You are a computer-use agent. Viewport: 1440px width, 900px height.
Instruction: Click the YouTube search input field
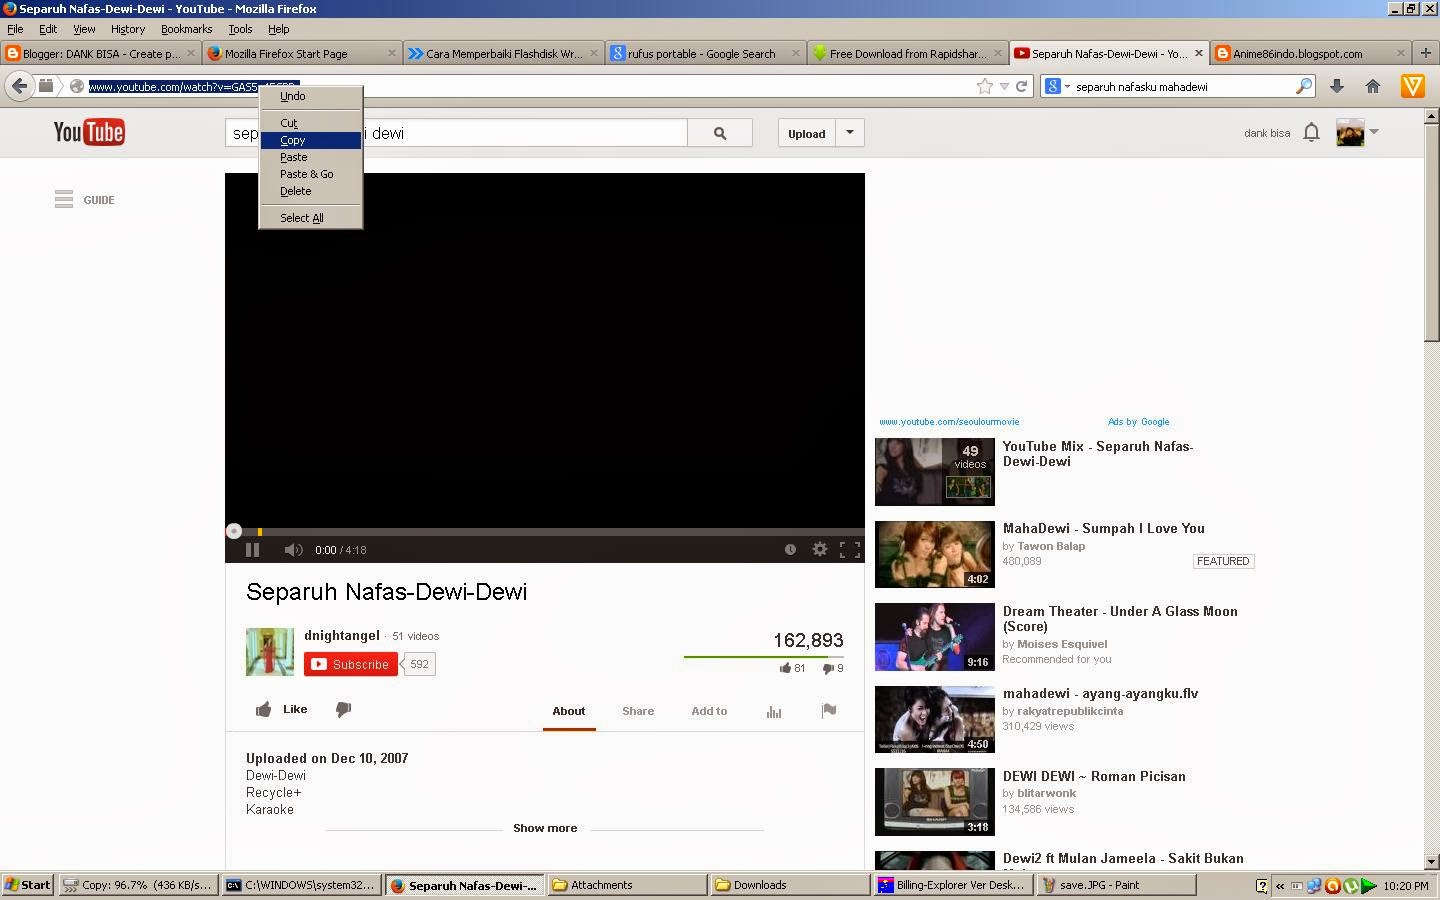(x=456, y=133)
